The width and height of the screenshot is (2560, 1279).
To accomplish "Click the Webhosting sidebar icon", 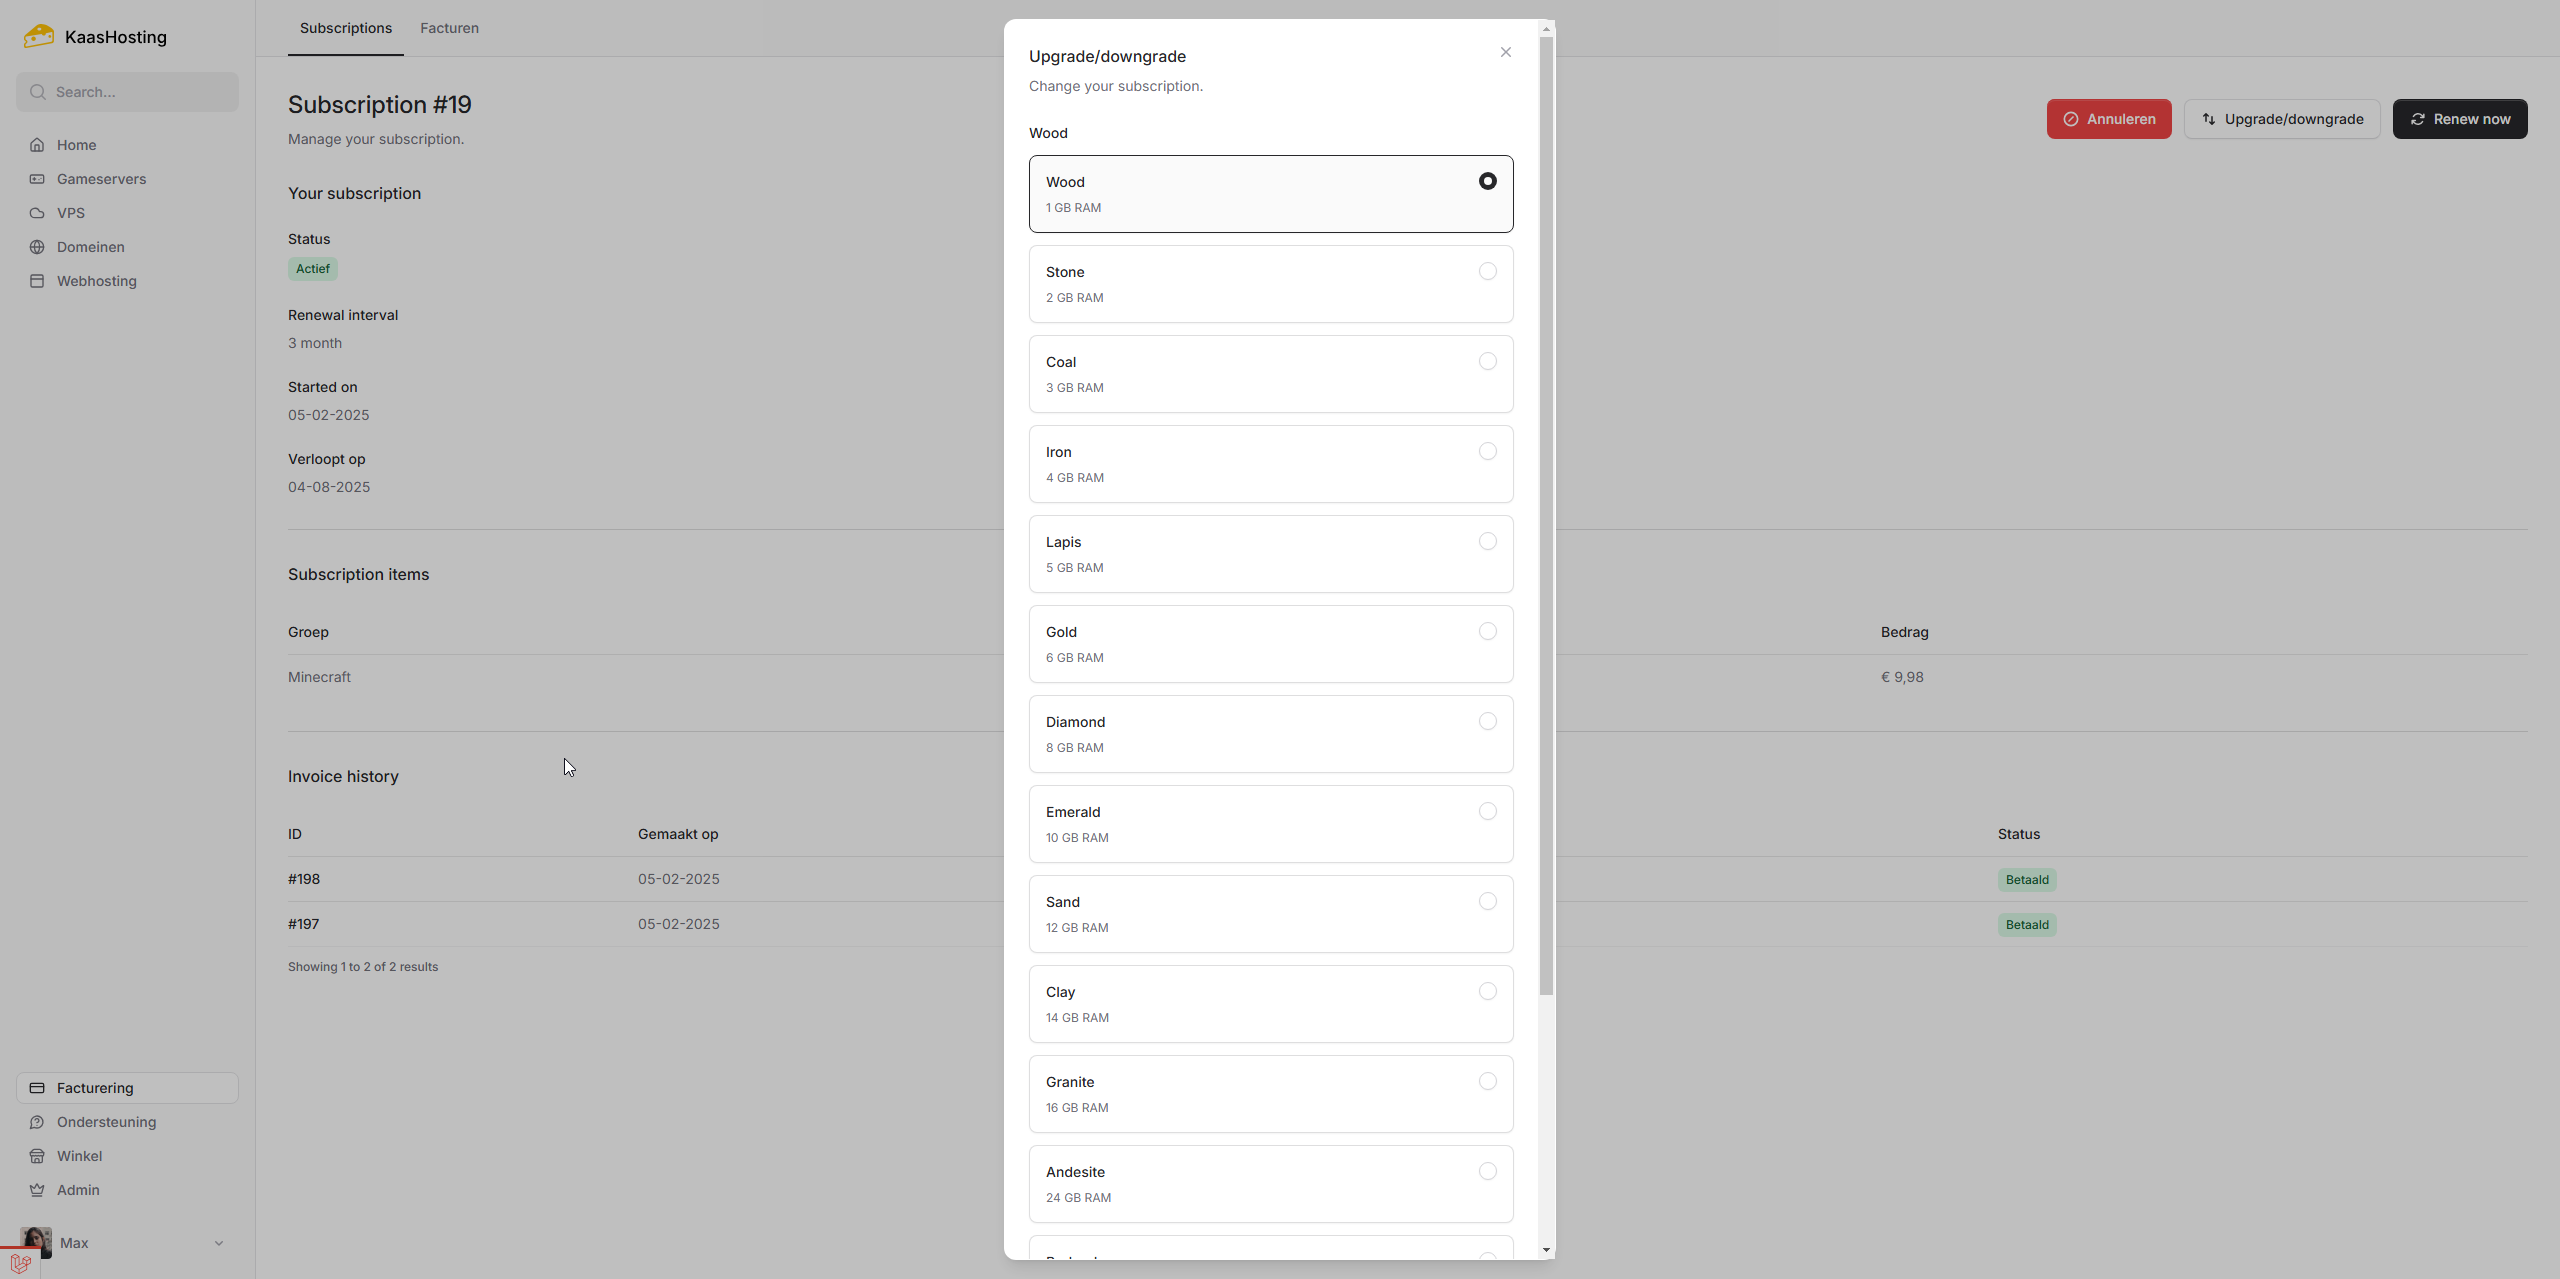I will (37, 281).
